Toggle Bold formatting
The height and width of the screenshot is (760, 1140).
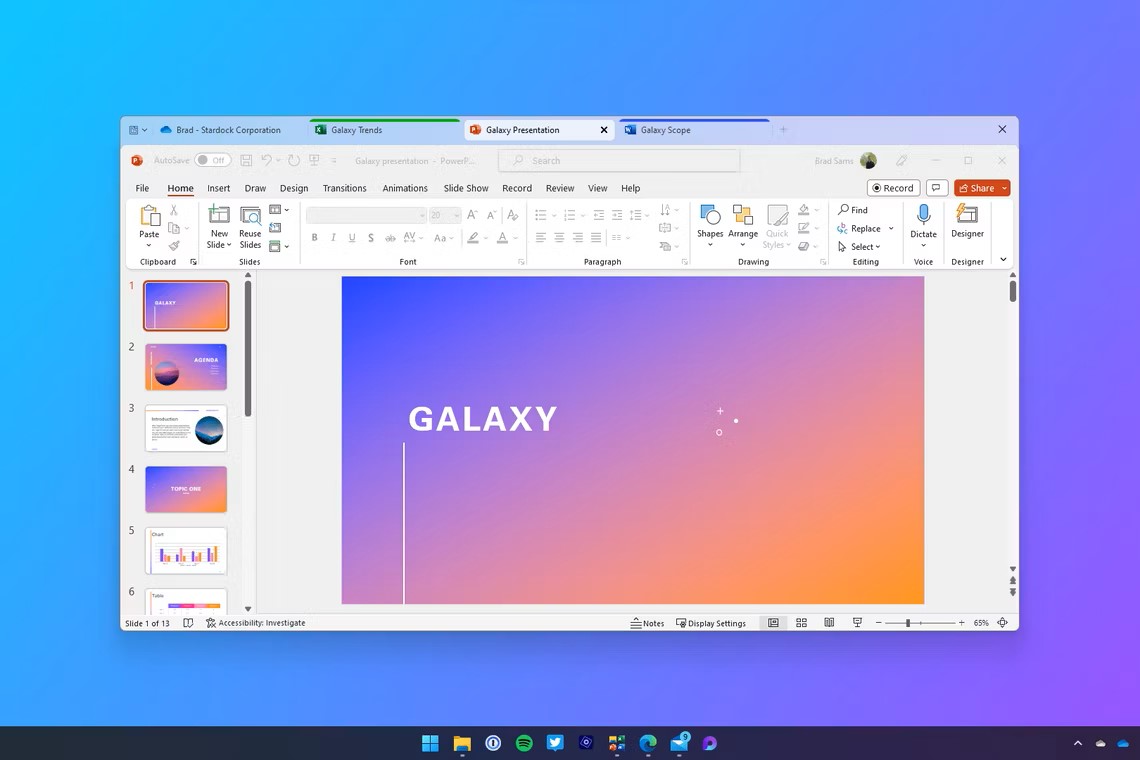pyautogui.click(x=314, y=238)
